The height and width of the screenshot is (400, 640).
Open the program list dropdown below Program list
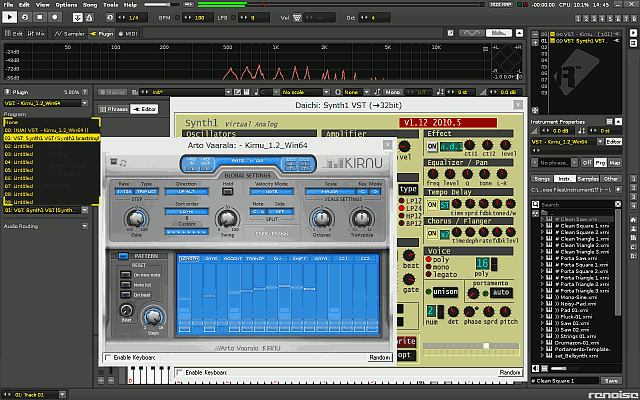click(84, 210)
